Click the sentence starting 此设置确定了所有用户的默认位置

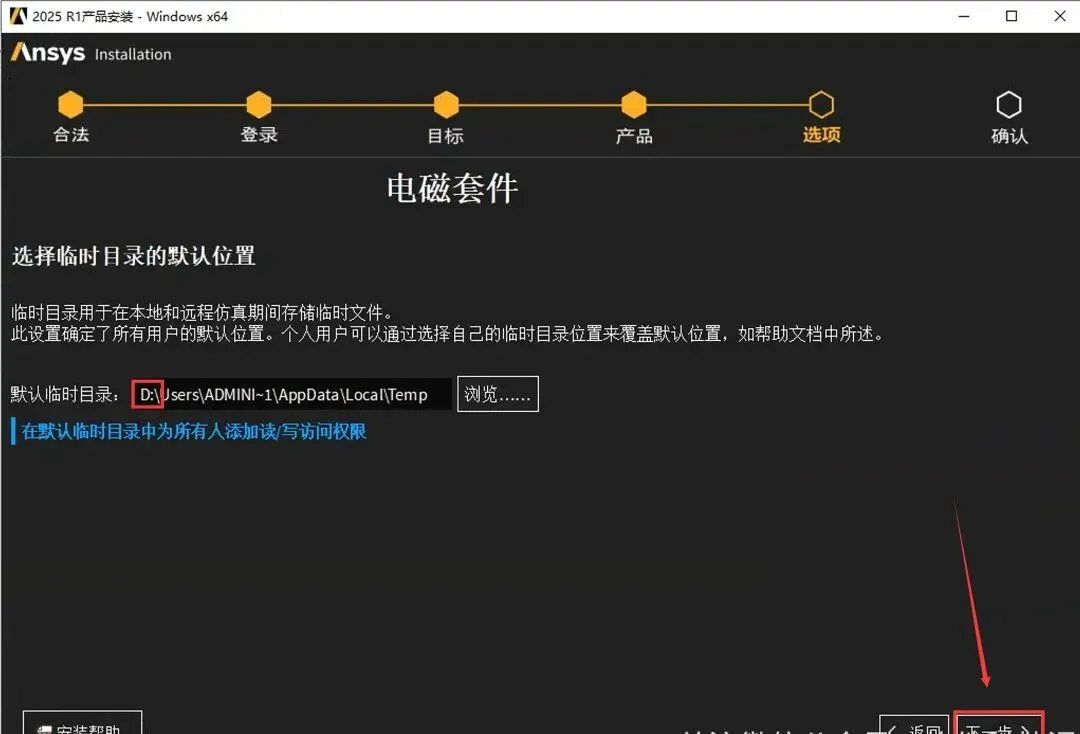[x=448, y=334]
